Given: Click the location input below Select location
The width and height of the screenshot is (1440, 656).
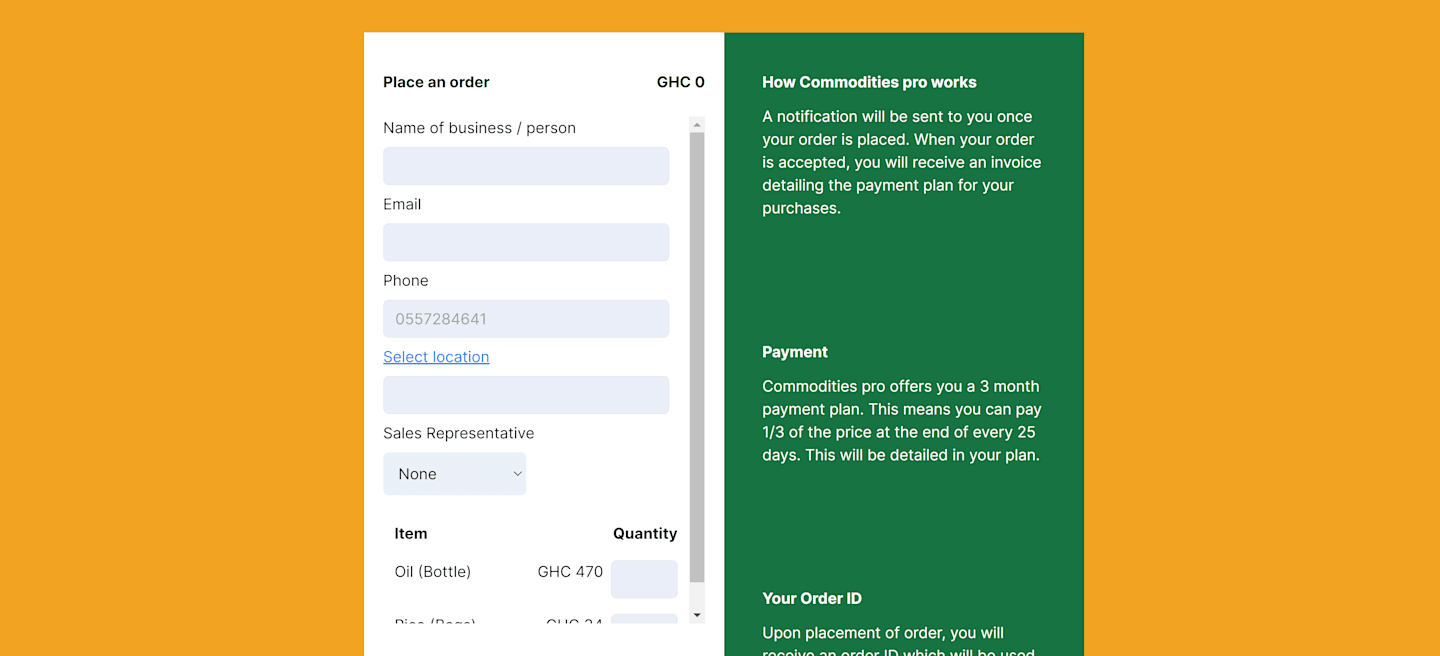Looking at the screenshot, I should point(526,395).
